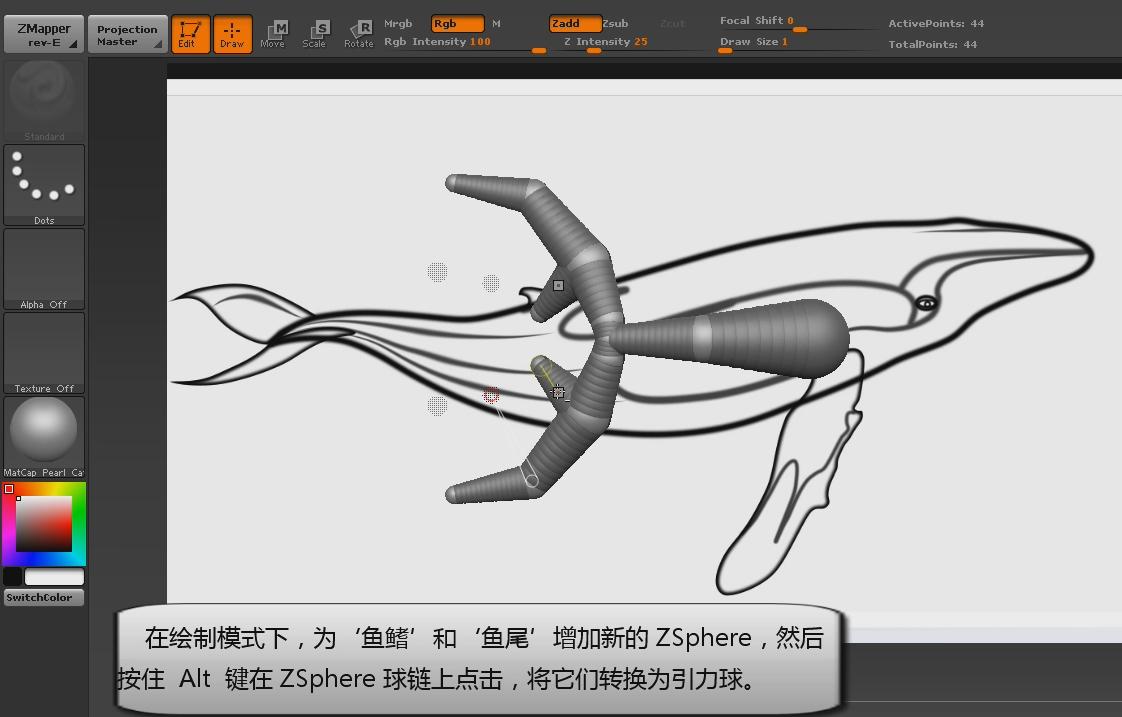Switch to Zsub mode
Viewport: 1122px width, 717px height.
pos(615,24)
